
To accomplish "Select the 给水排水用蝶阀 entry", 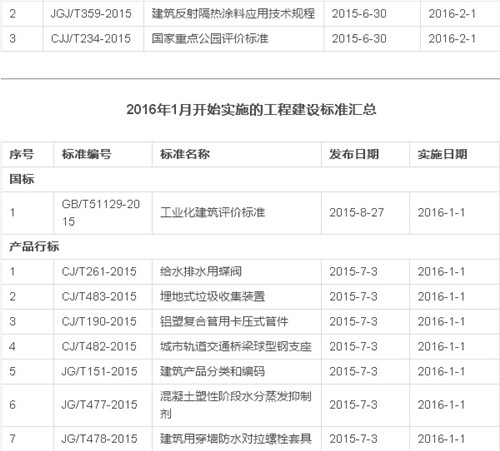I will click(x=201, y=272).
